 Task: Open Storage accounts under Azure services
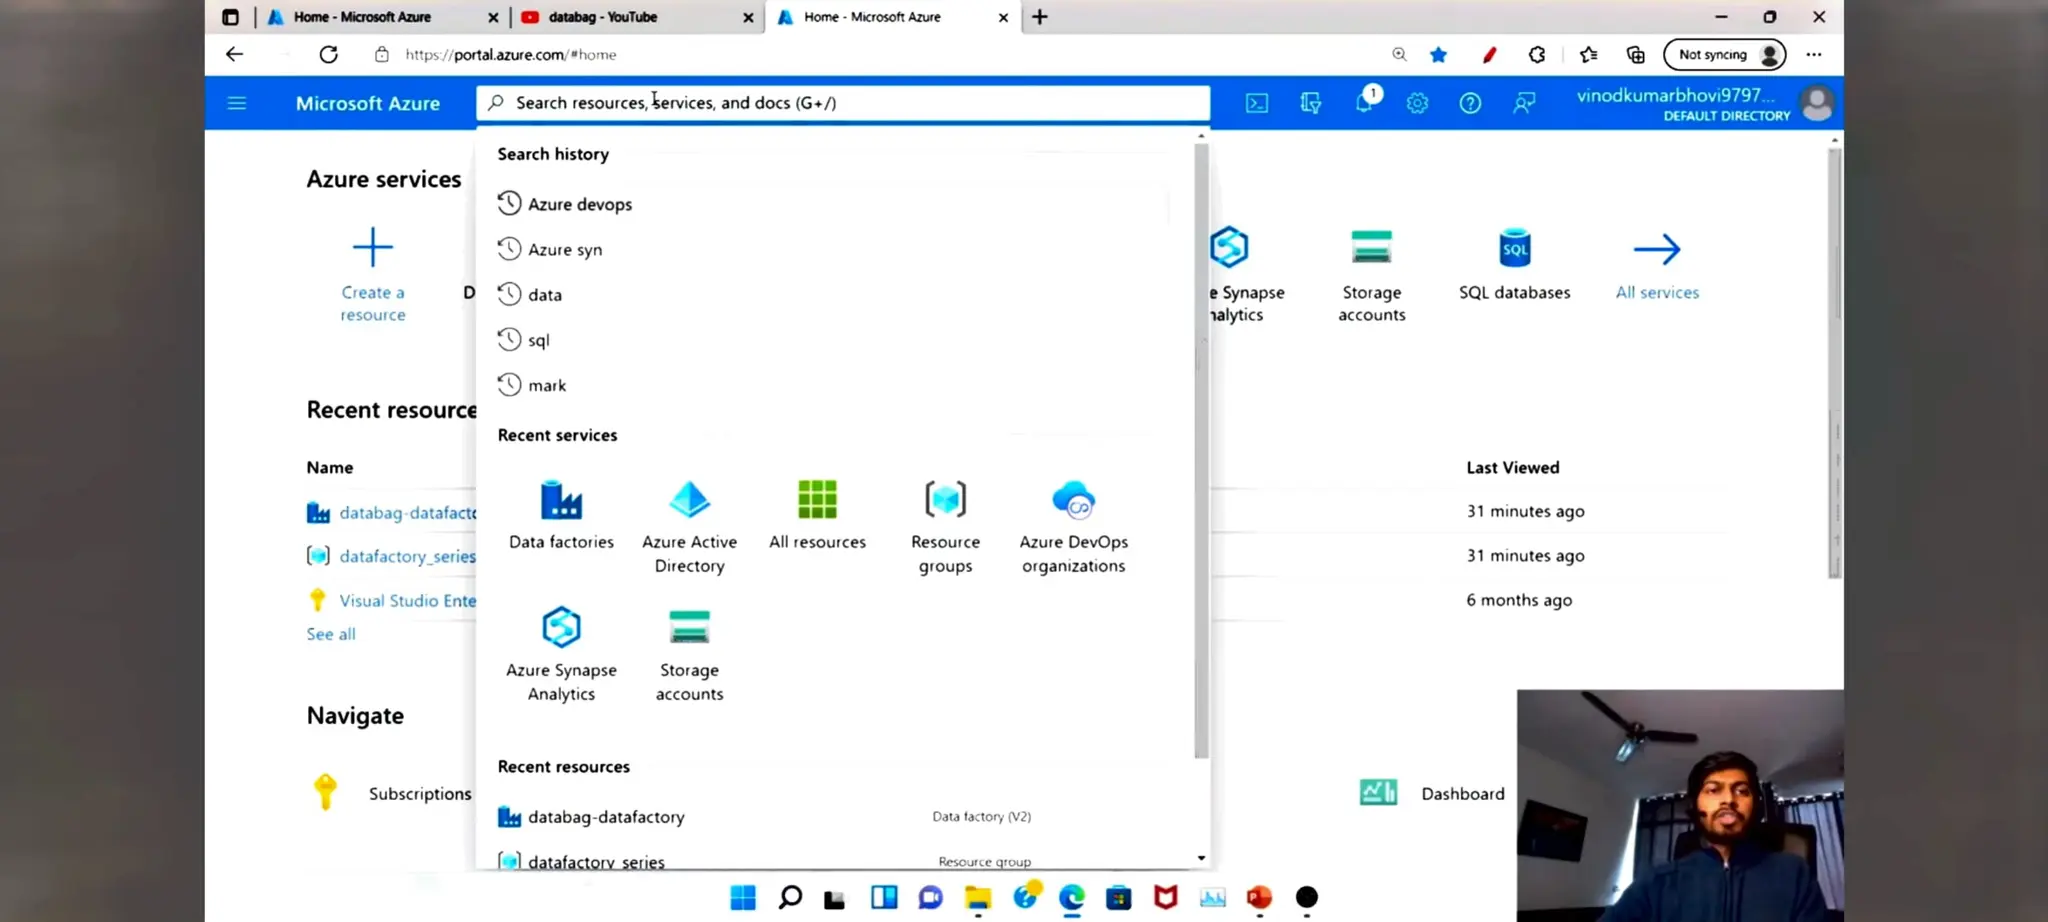click(x=1371, y=276)
